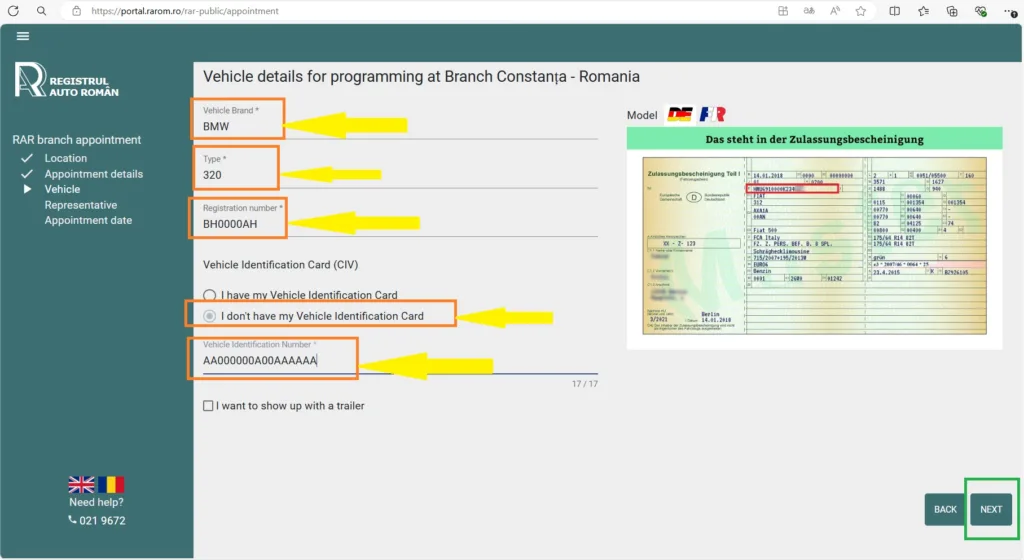
Task: Open the browser Collections icon
Action: coord(952,11)
